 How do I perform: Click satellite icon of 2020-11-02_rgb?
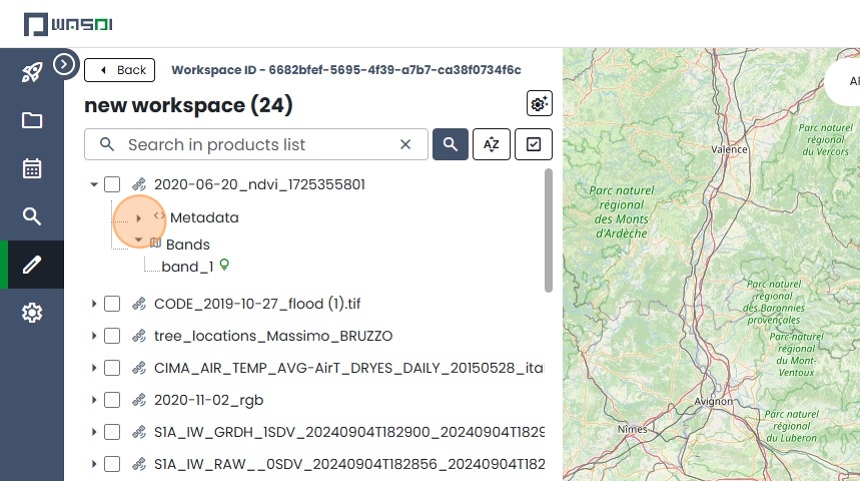click(x=139, y=400)
